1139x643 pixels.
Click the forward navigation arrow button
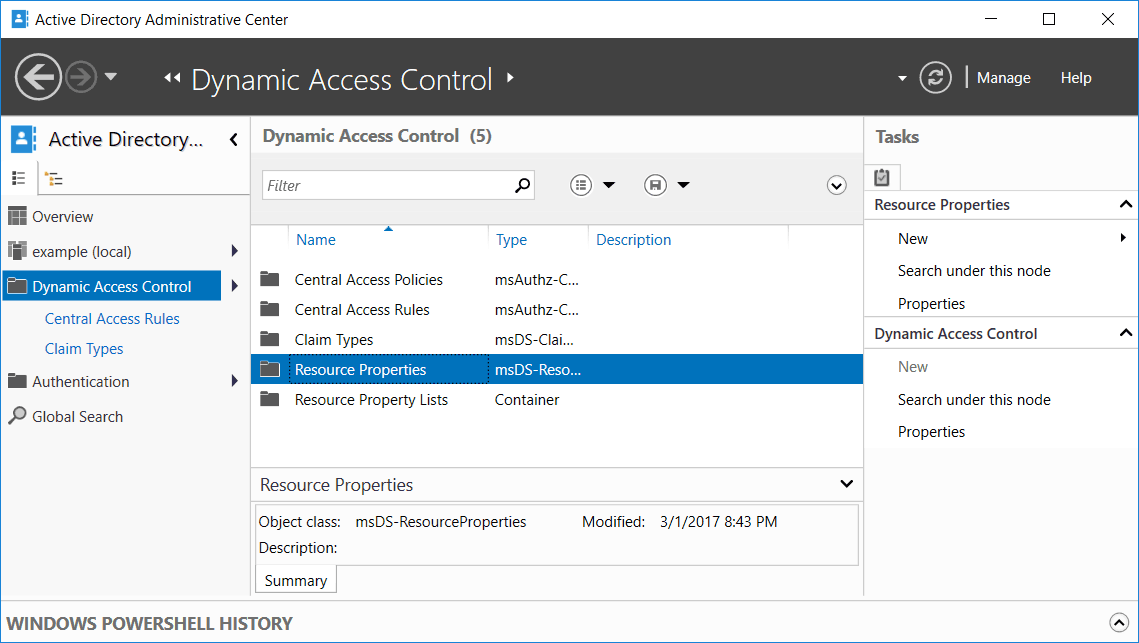[x=81, y=76]
